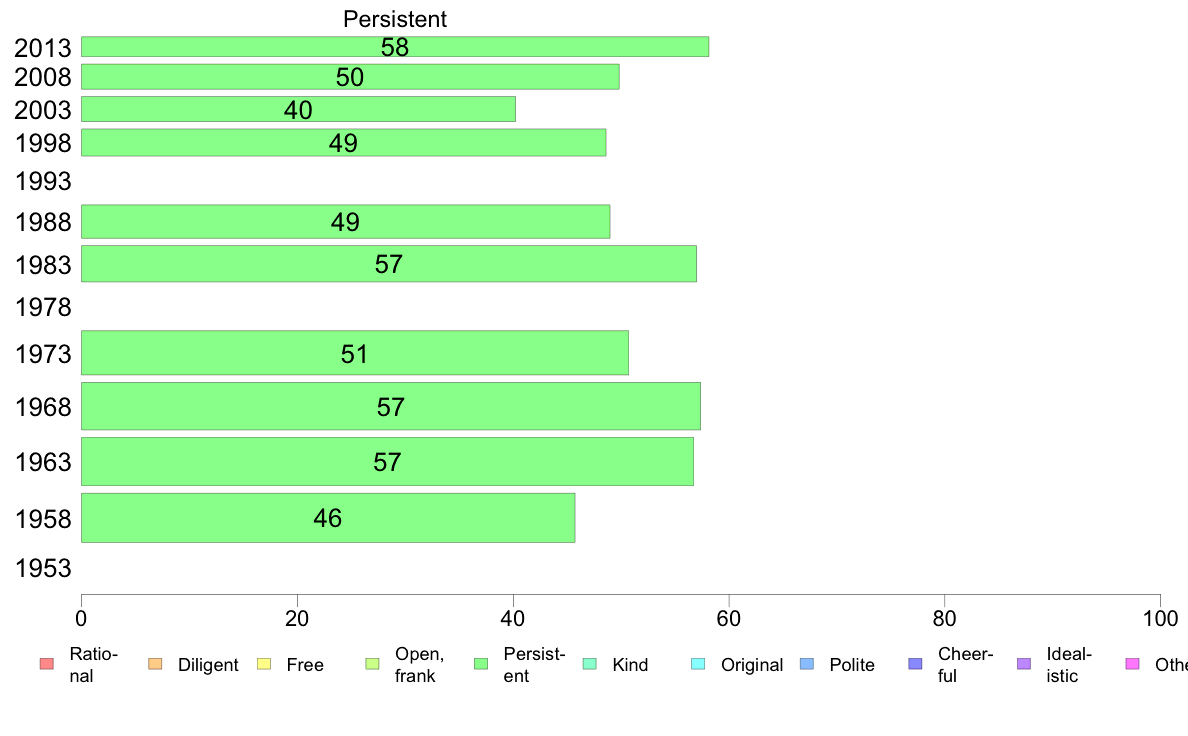Click the 60 tick on x-axis
This screenshot has width=1188, height=736.
[728, 619]
